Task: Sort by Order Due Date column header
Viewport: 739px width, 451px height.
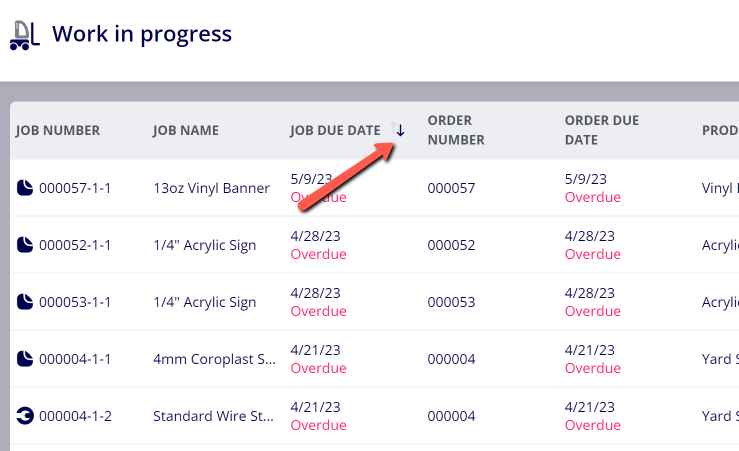Action: [x=601, y=130]
